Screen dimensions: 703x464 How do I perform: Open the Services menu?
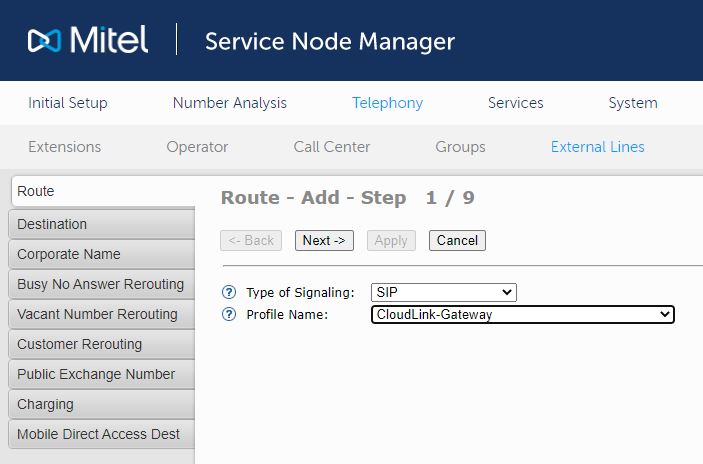[515, 103]
